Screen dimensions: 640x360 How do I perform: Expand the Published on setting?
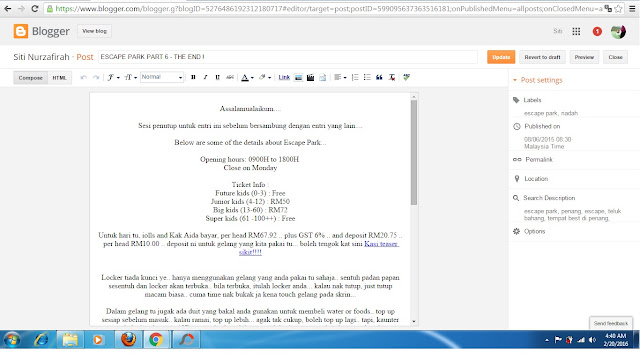[542, 127]
